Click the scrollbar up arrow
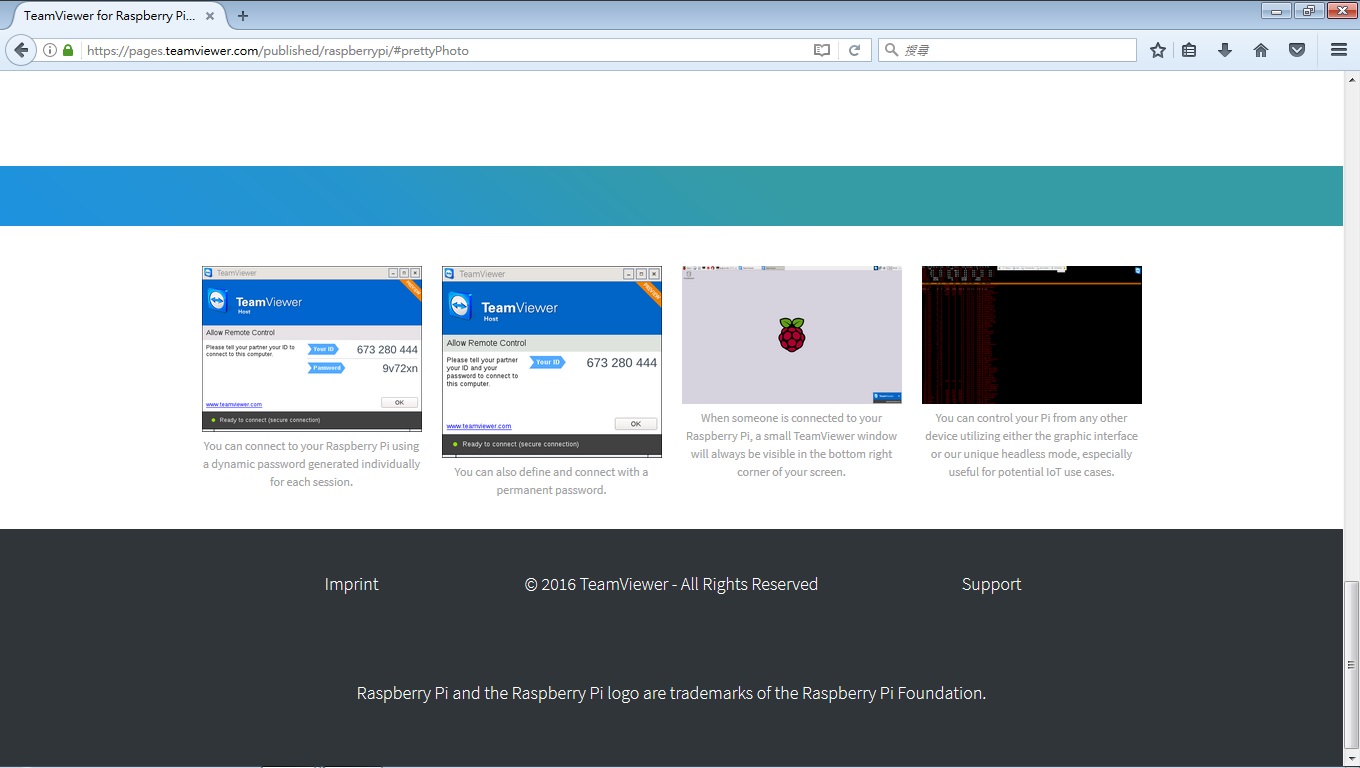 pyautogui.click(x=1351, y=79)
